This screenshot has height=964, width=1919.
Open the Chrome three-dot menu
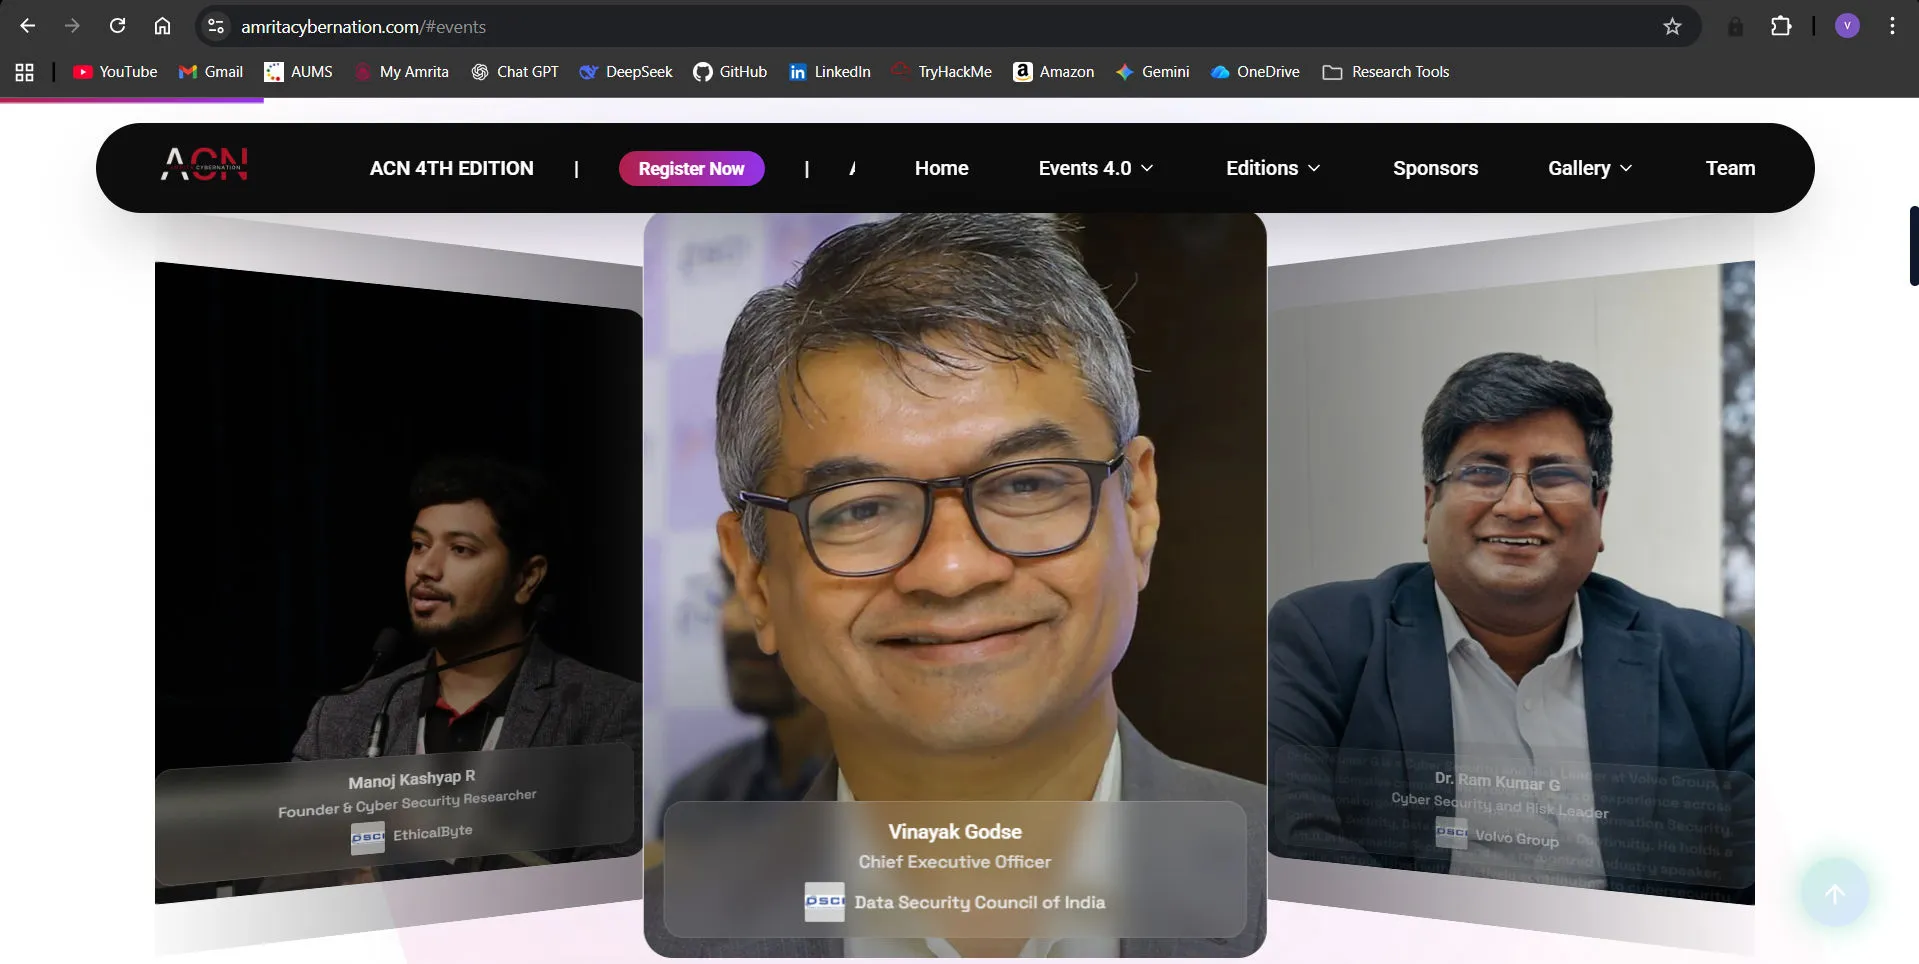1892,26
